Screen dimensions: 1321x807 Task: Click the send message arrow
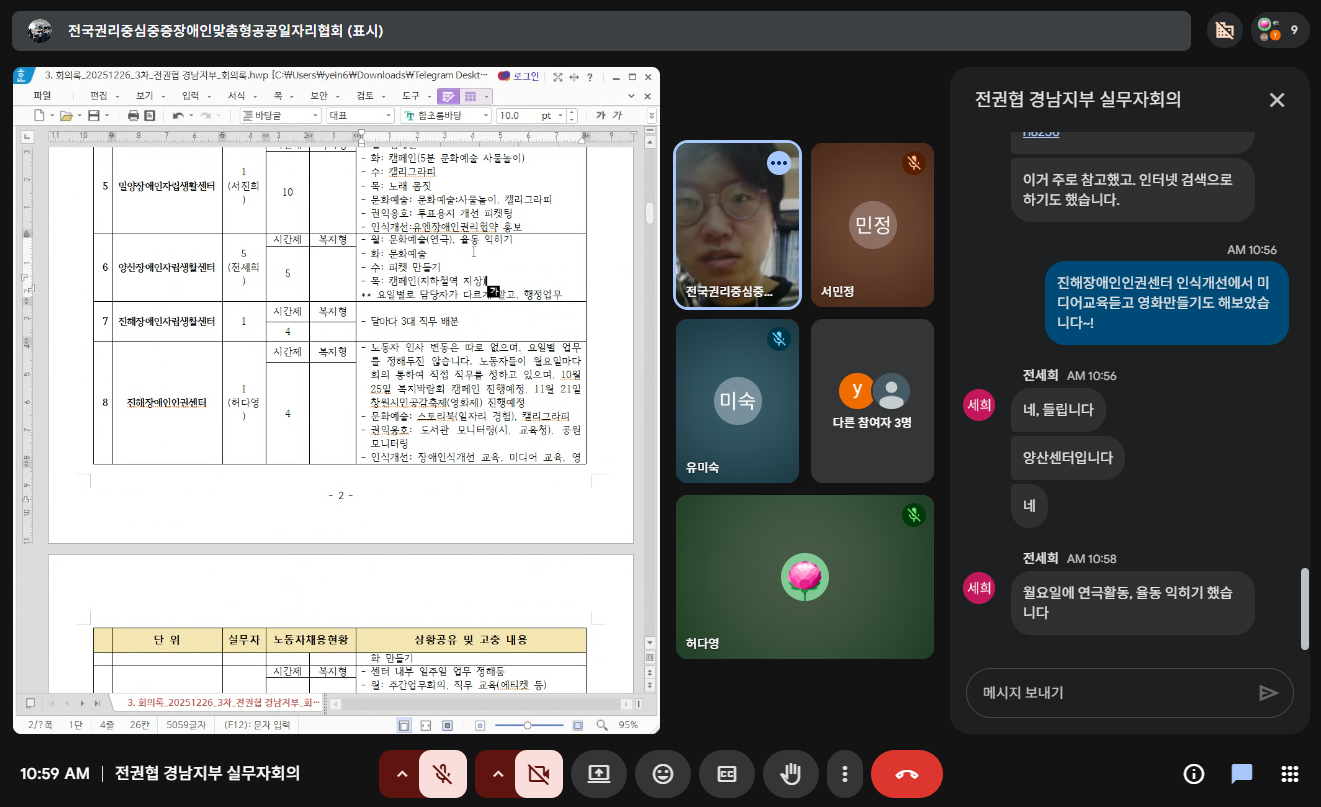coord(1268,693)
